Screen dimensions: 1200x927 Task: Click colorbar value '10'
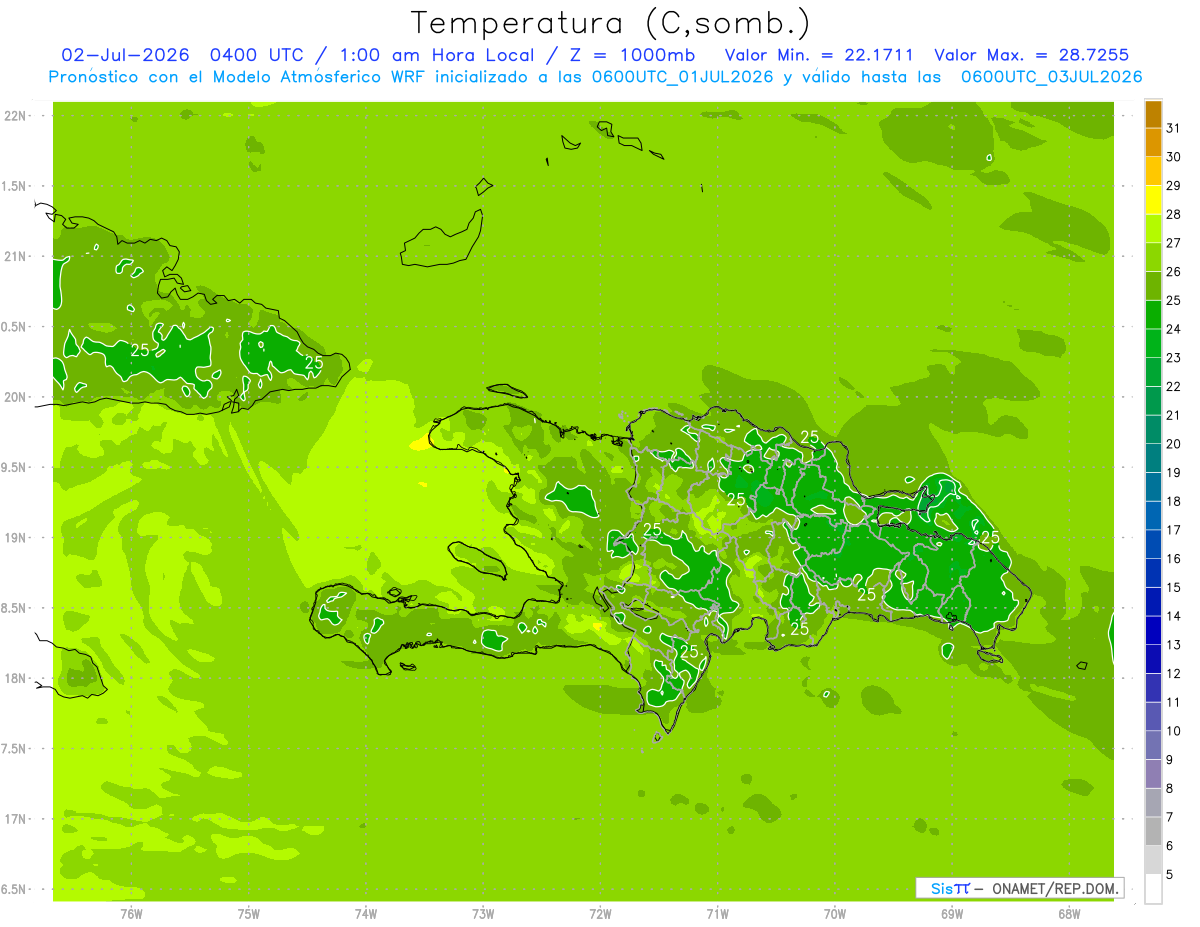pyautogui.click(x=1174, y=731)
